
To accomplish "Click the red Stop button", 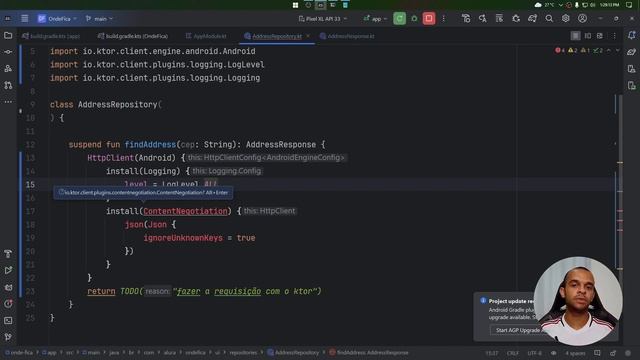I will pos(429,18).
